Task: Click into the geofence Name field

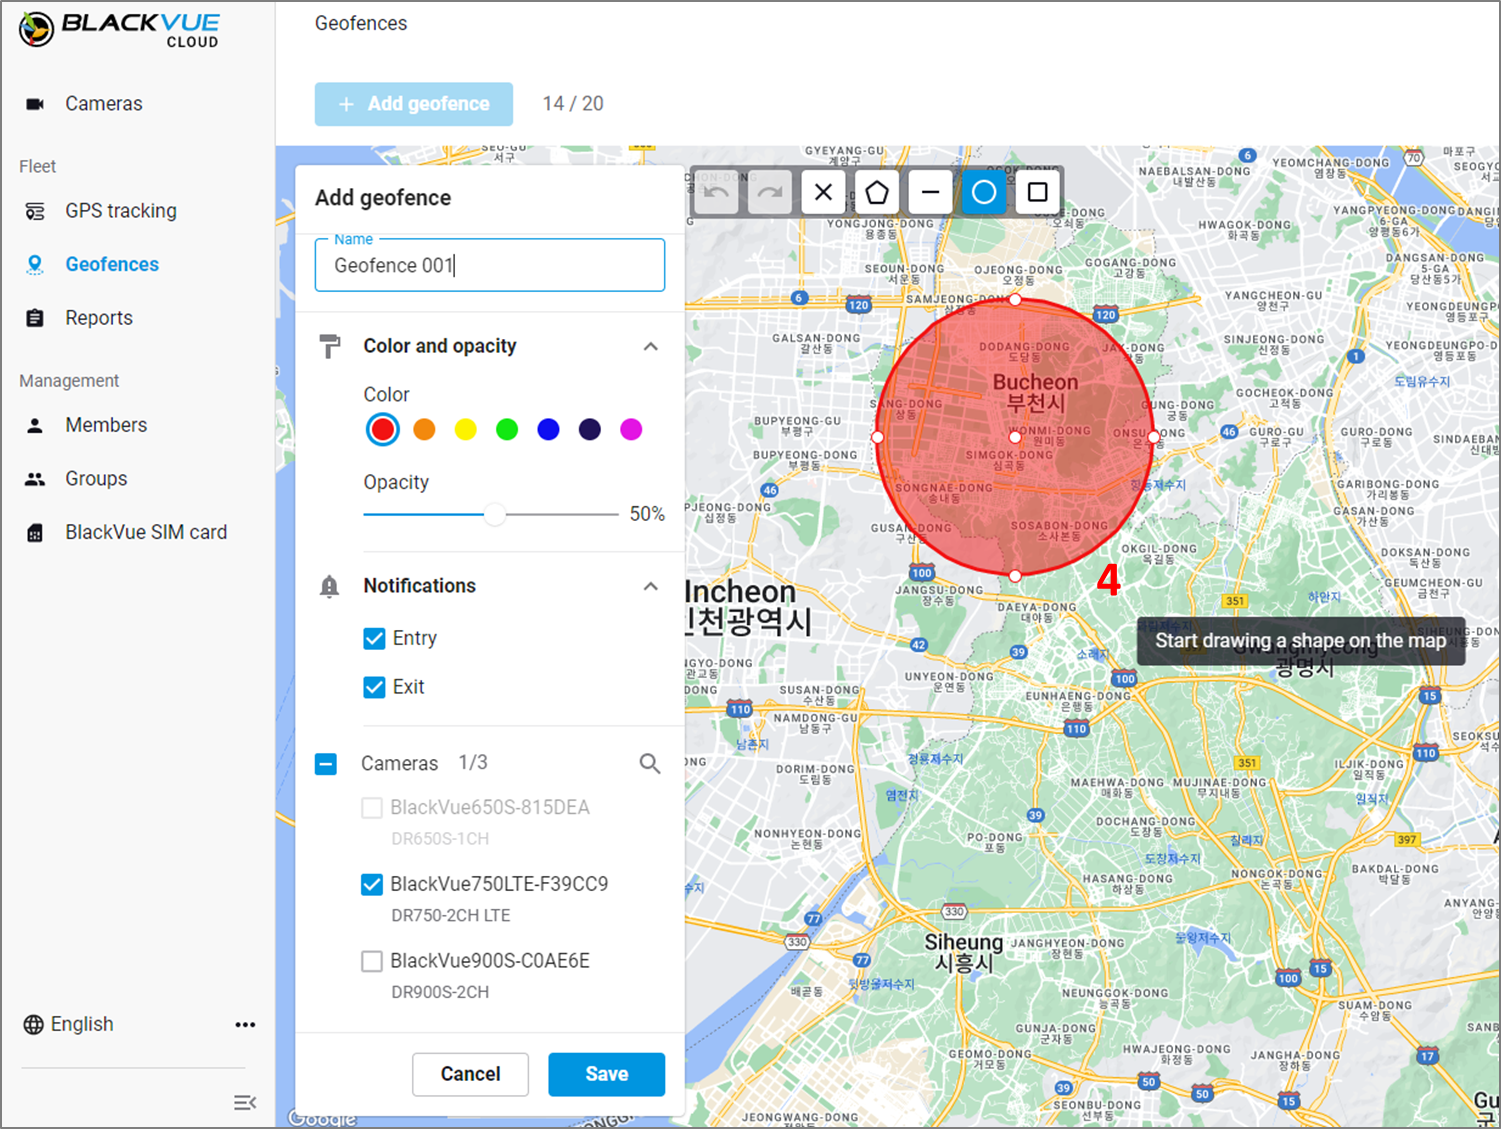Action: click(490, 265)
